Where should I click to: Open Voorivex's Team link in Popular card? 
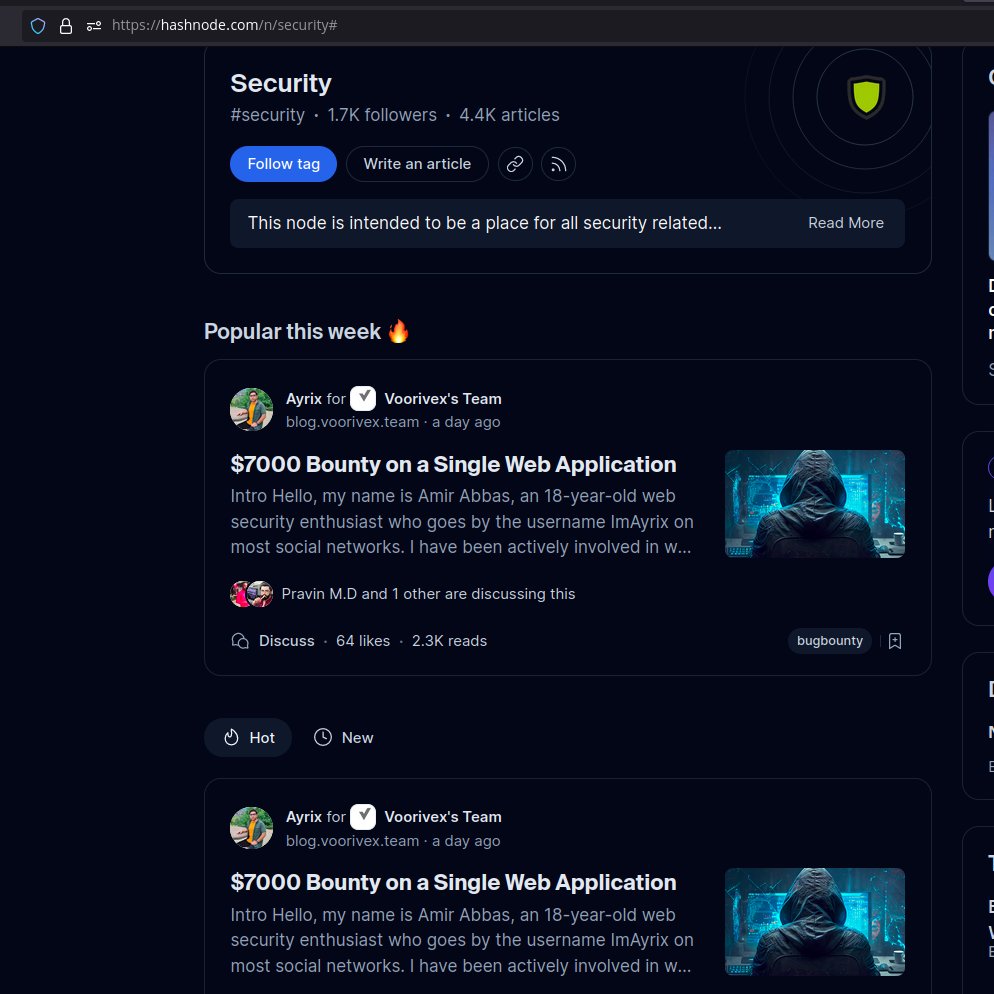point(443,399)
